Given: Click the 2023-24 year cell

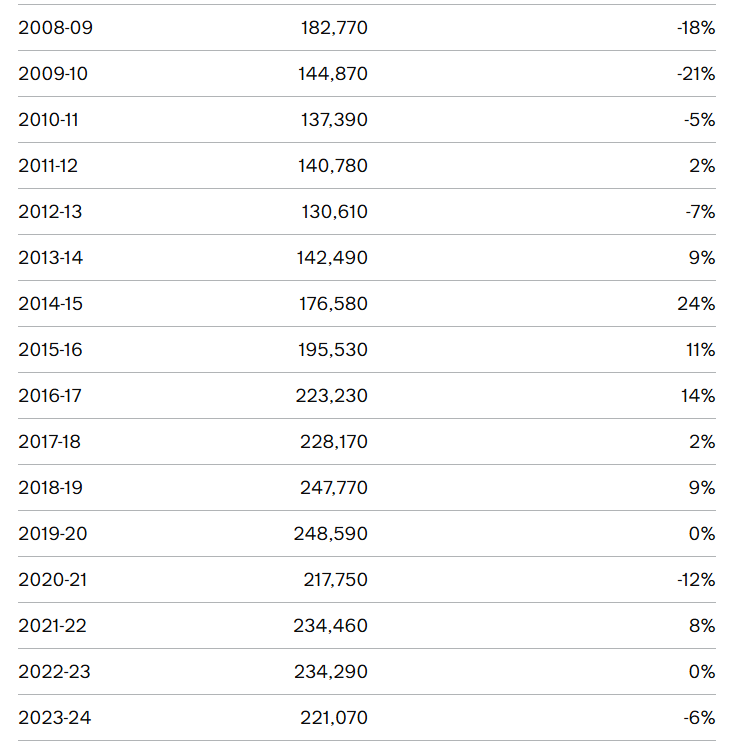Looking at the screenshot, I should click(54, 718).
